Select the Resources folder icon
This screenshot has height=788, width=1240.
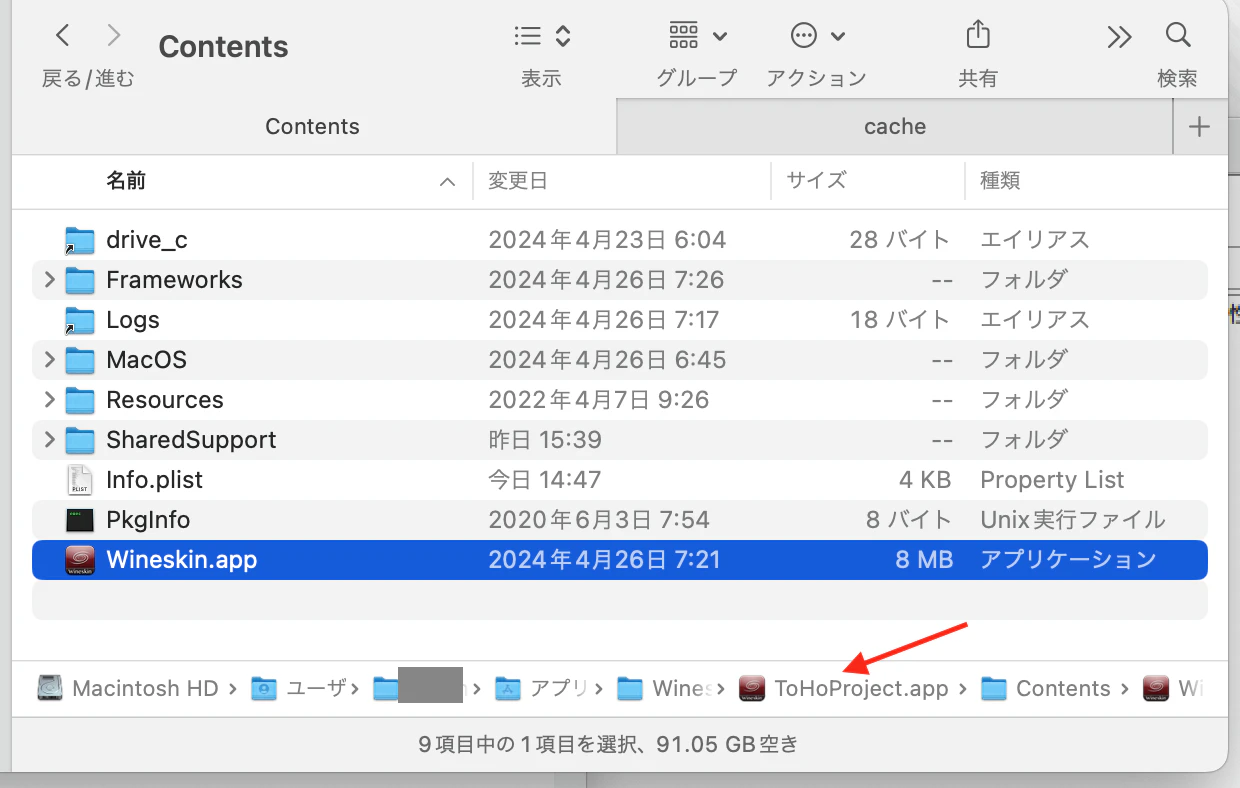click(x=79, y=400)
